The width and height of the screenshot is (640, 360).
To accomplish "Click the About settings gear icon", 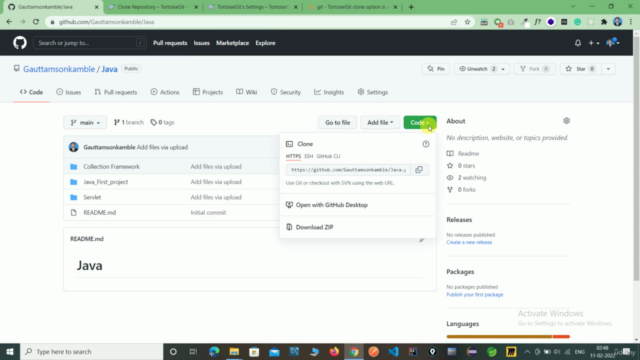I will 566,121.
